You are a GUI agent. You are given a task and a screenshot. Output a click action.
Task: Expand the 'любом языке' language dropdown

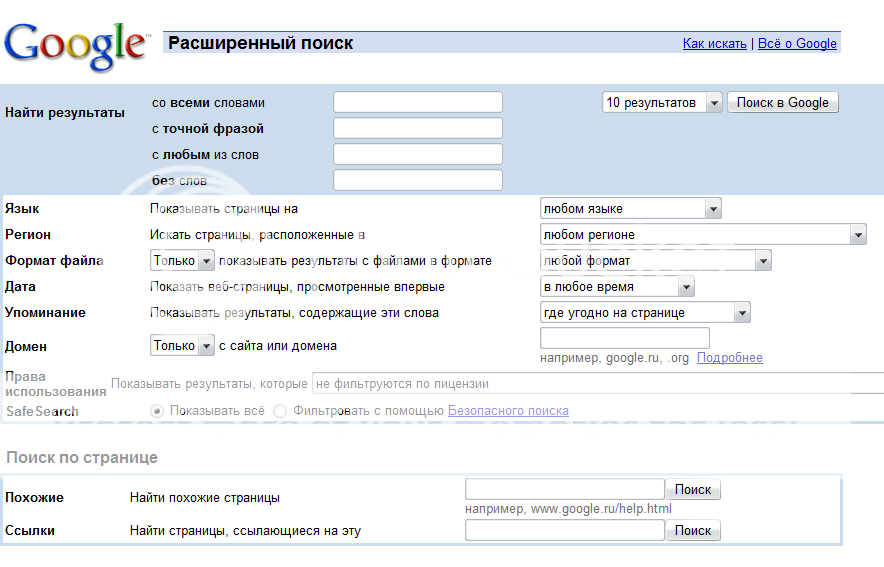pyautogui.click(x=630, y=209)
